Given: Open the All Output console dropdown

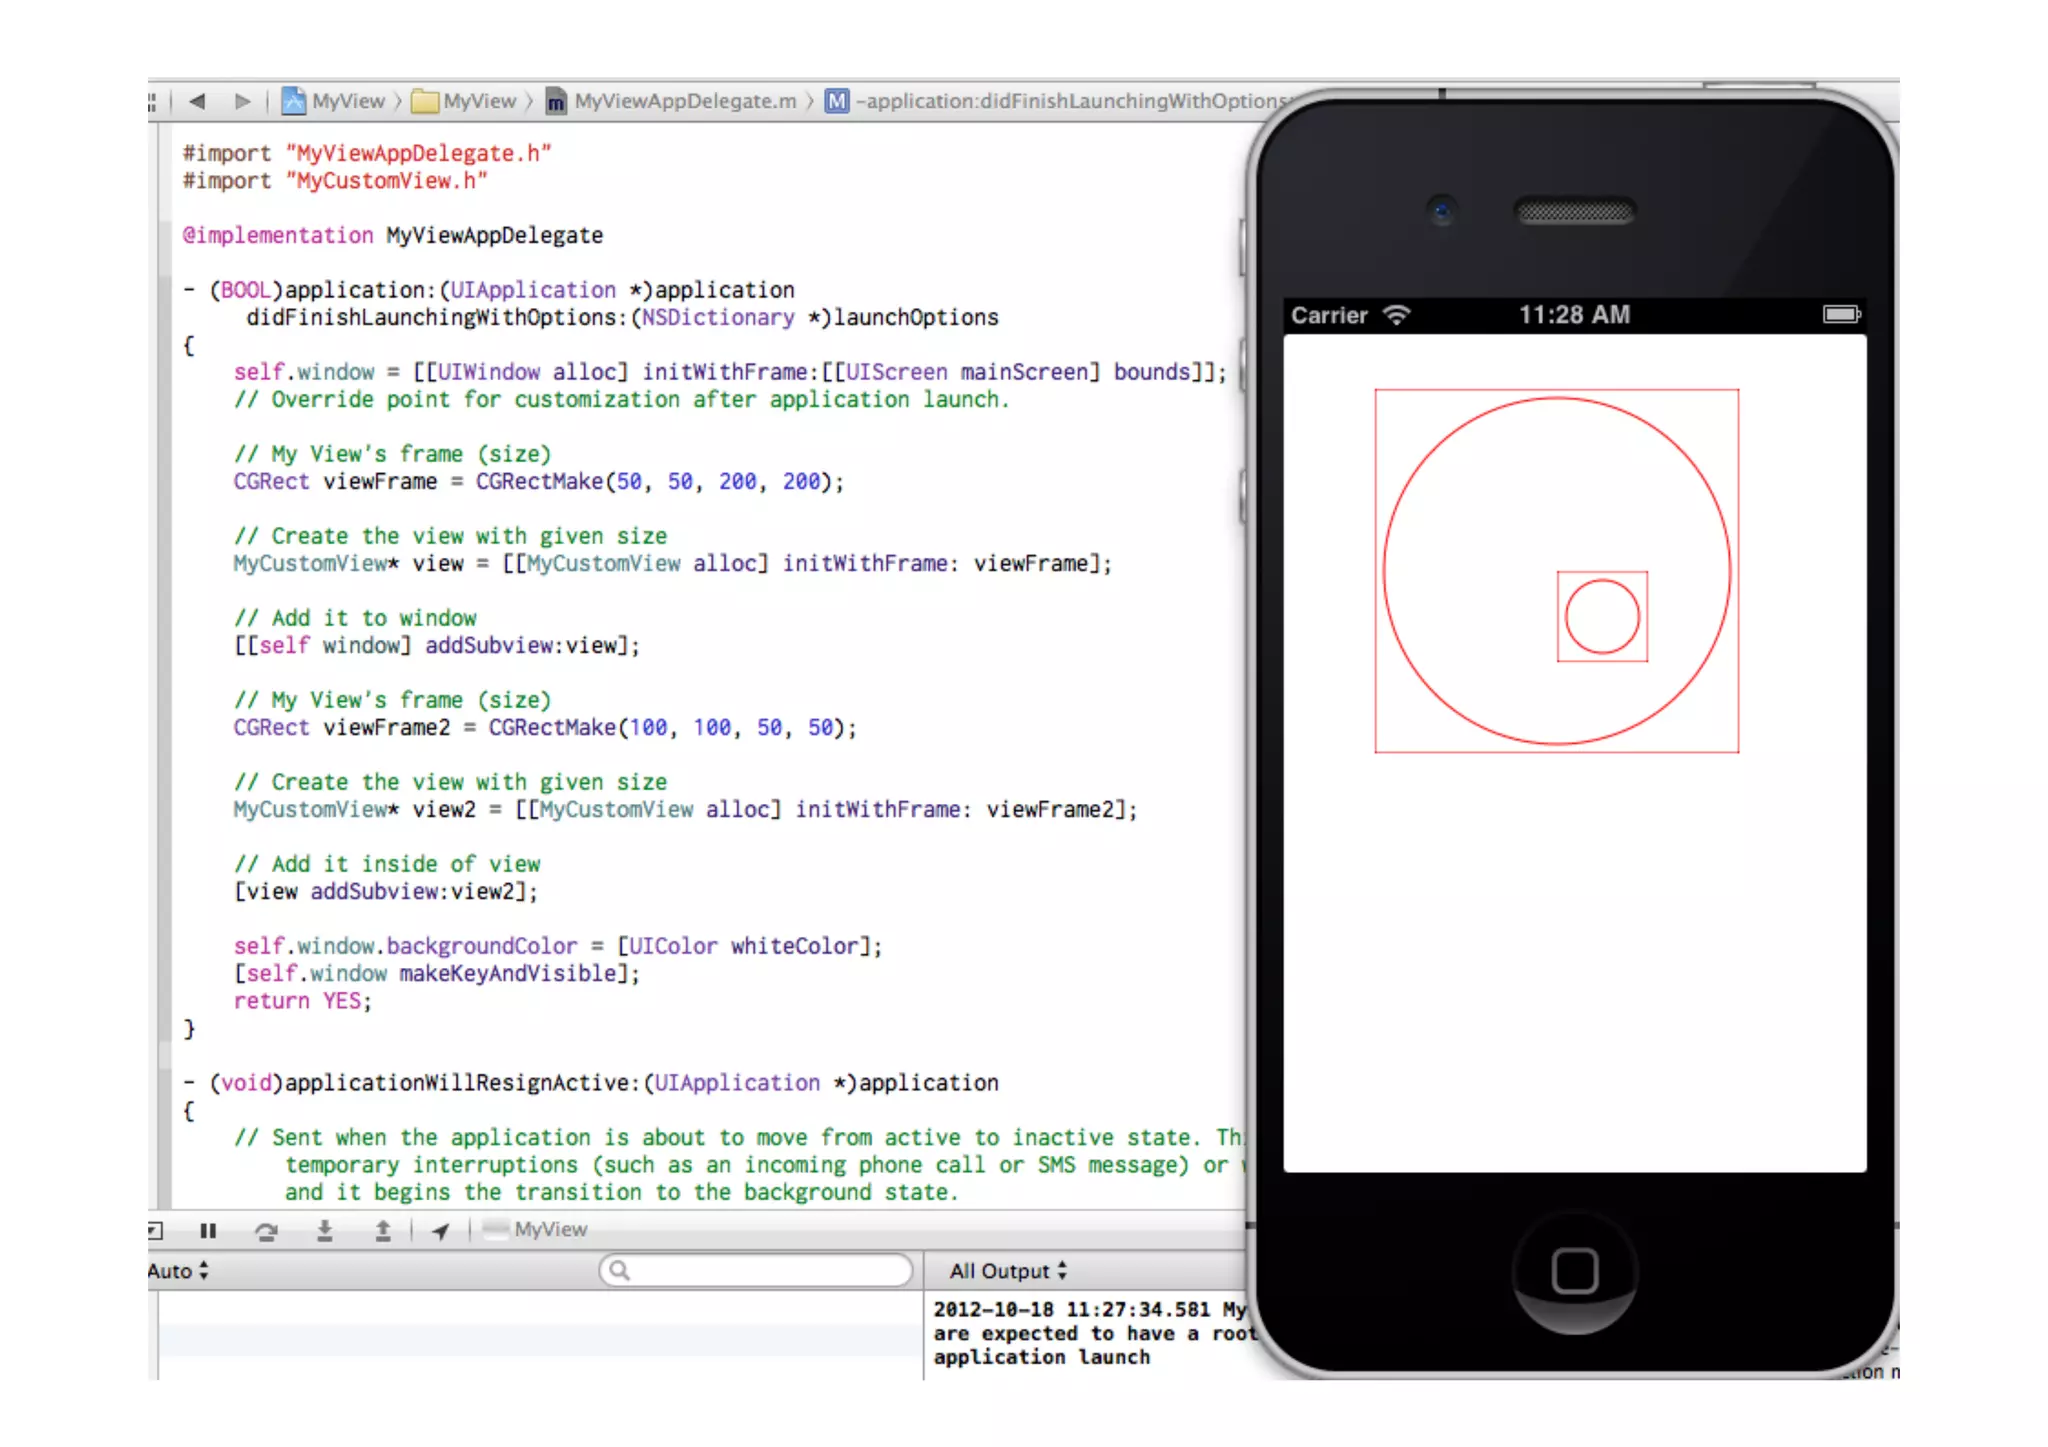Looking at the screenshot, I should click(1008, 1271).
